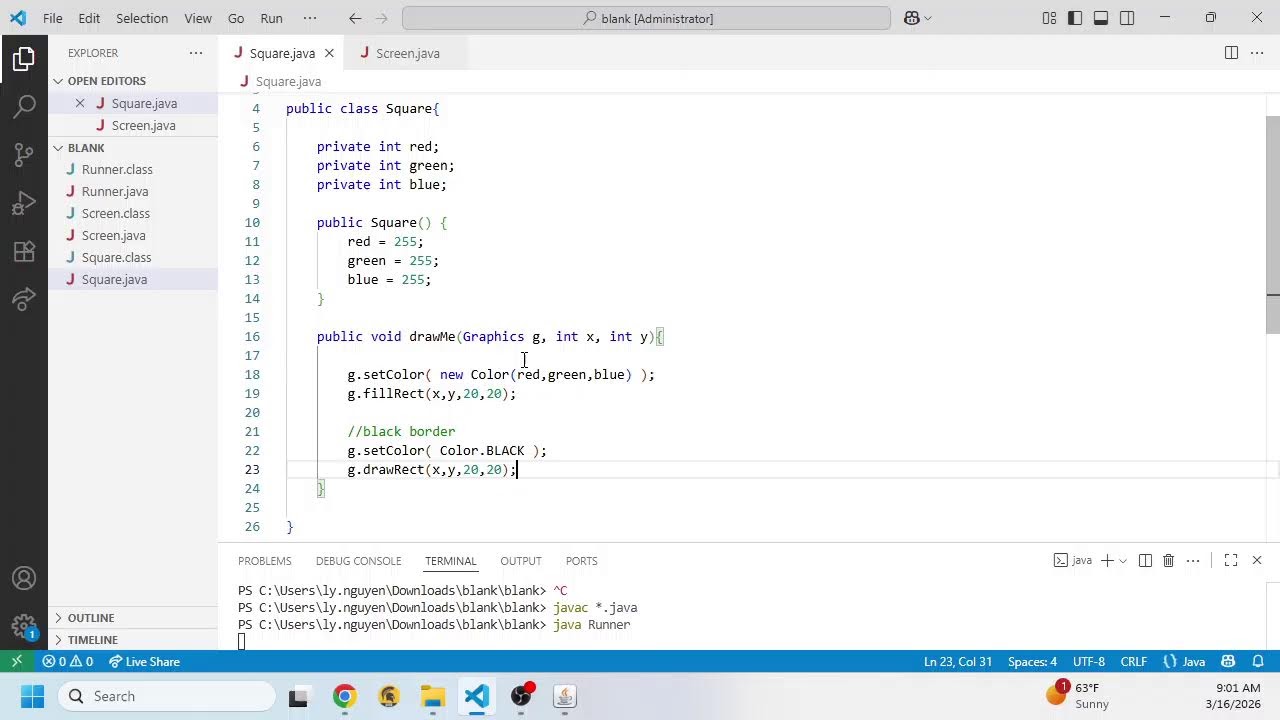Click the UTF-8 encoding status item

(1089, 661)
